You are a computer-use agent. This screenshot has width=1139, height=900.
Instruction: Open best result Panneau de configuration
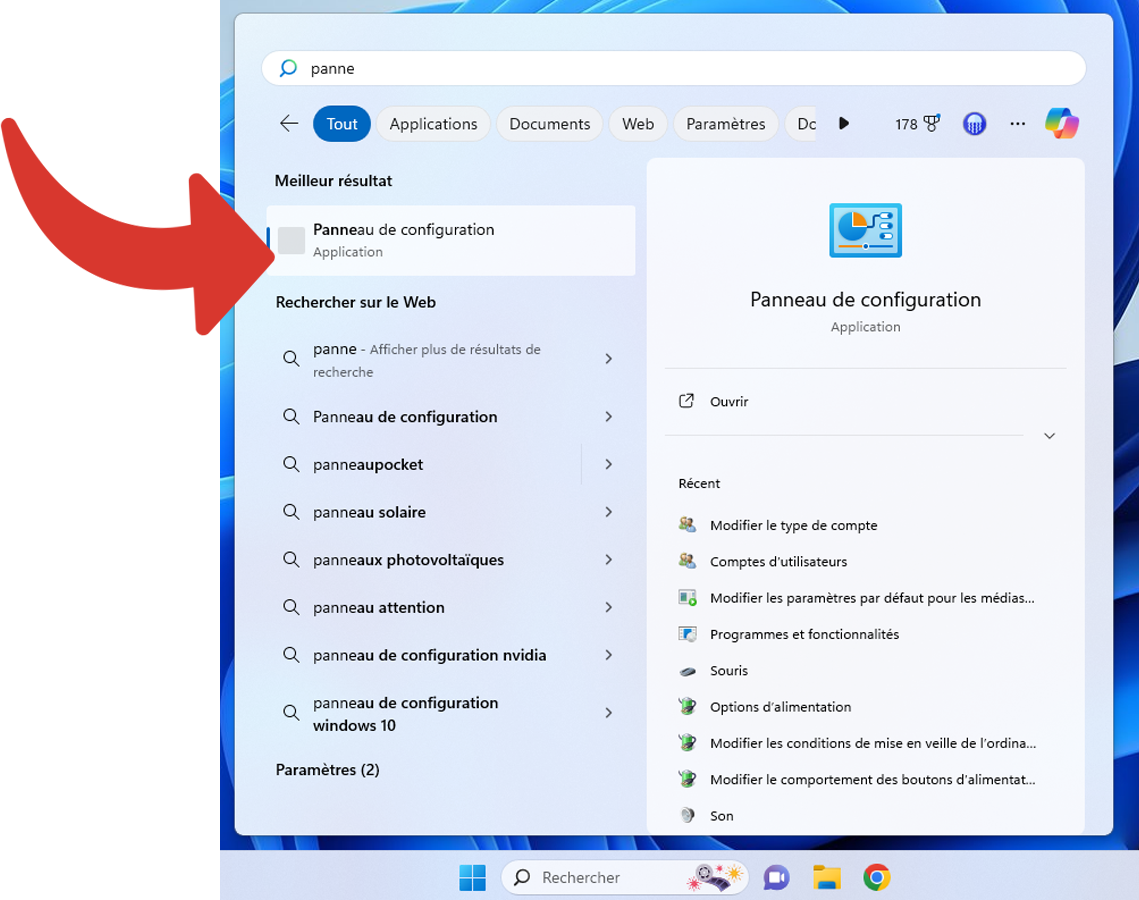450,240
